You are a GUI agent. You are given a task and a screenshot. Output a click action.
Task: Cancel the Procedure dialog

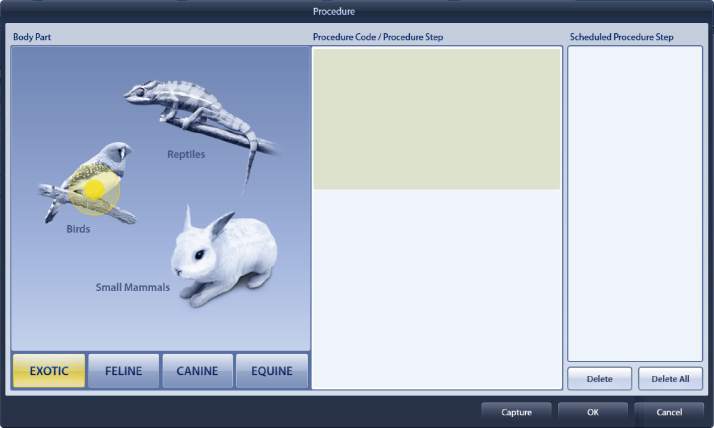coord(669,412)
